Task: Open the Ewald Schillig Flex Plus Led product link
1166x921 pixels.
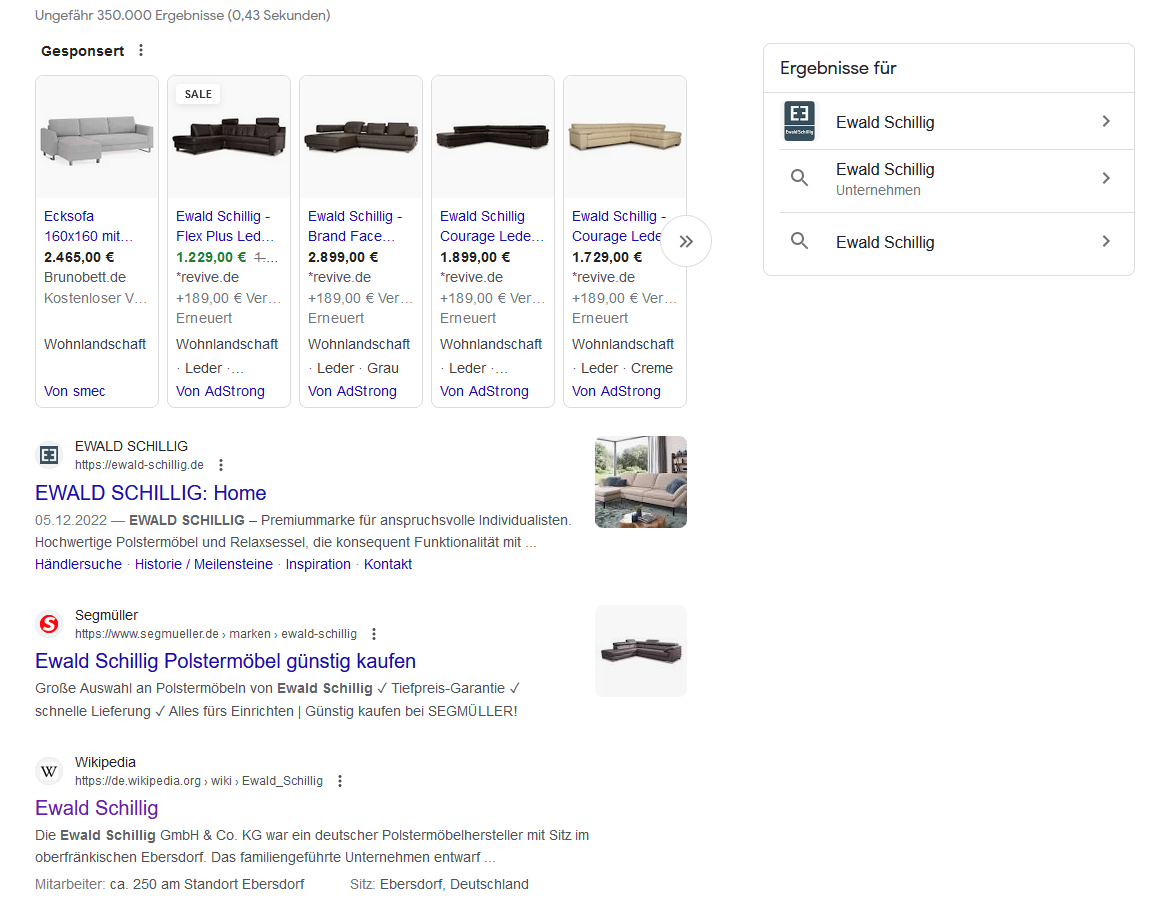Action: tap(225, 226)
